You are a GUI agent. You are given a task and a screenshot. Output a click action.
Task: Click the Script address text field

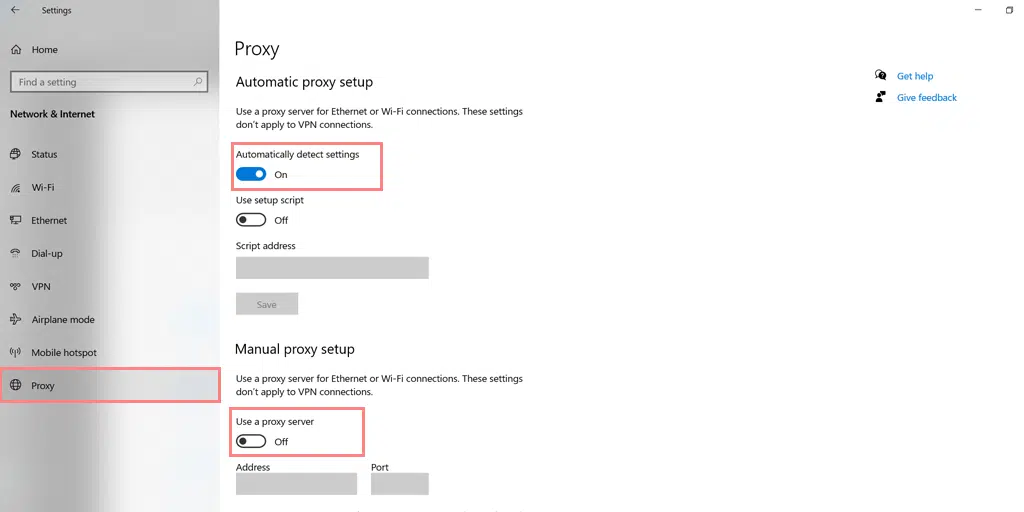332,268
